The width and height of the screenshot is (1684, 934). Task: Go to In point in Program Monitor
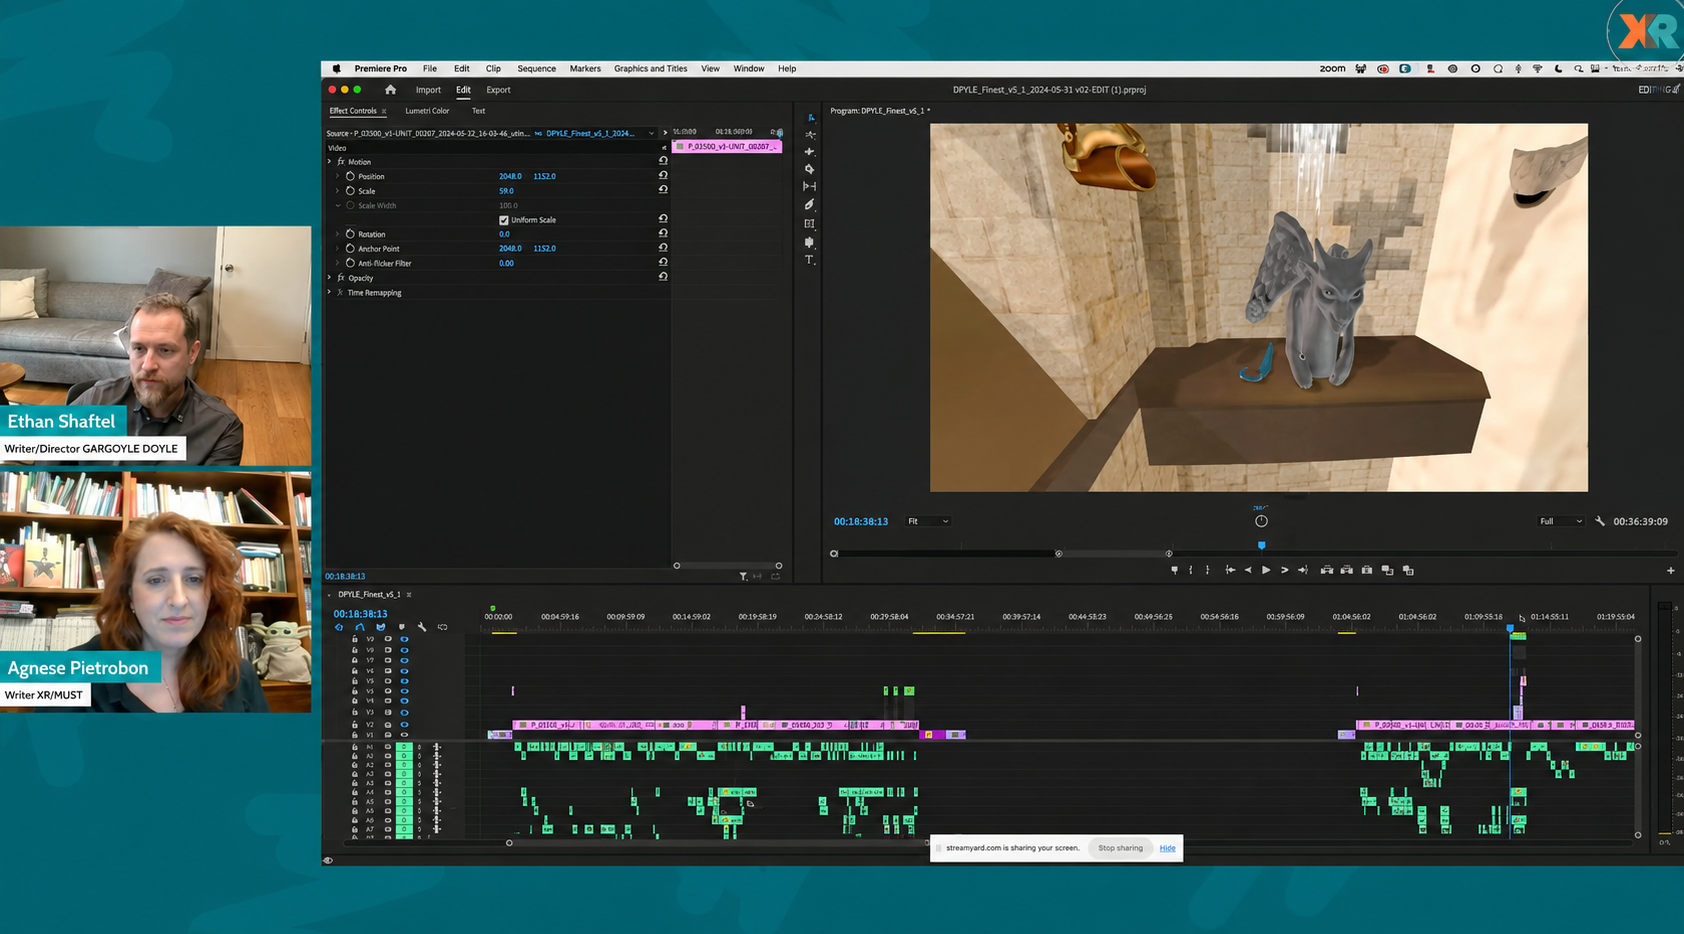click(1230, 570)
